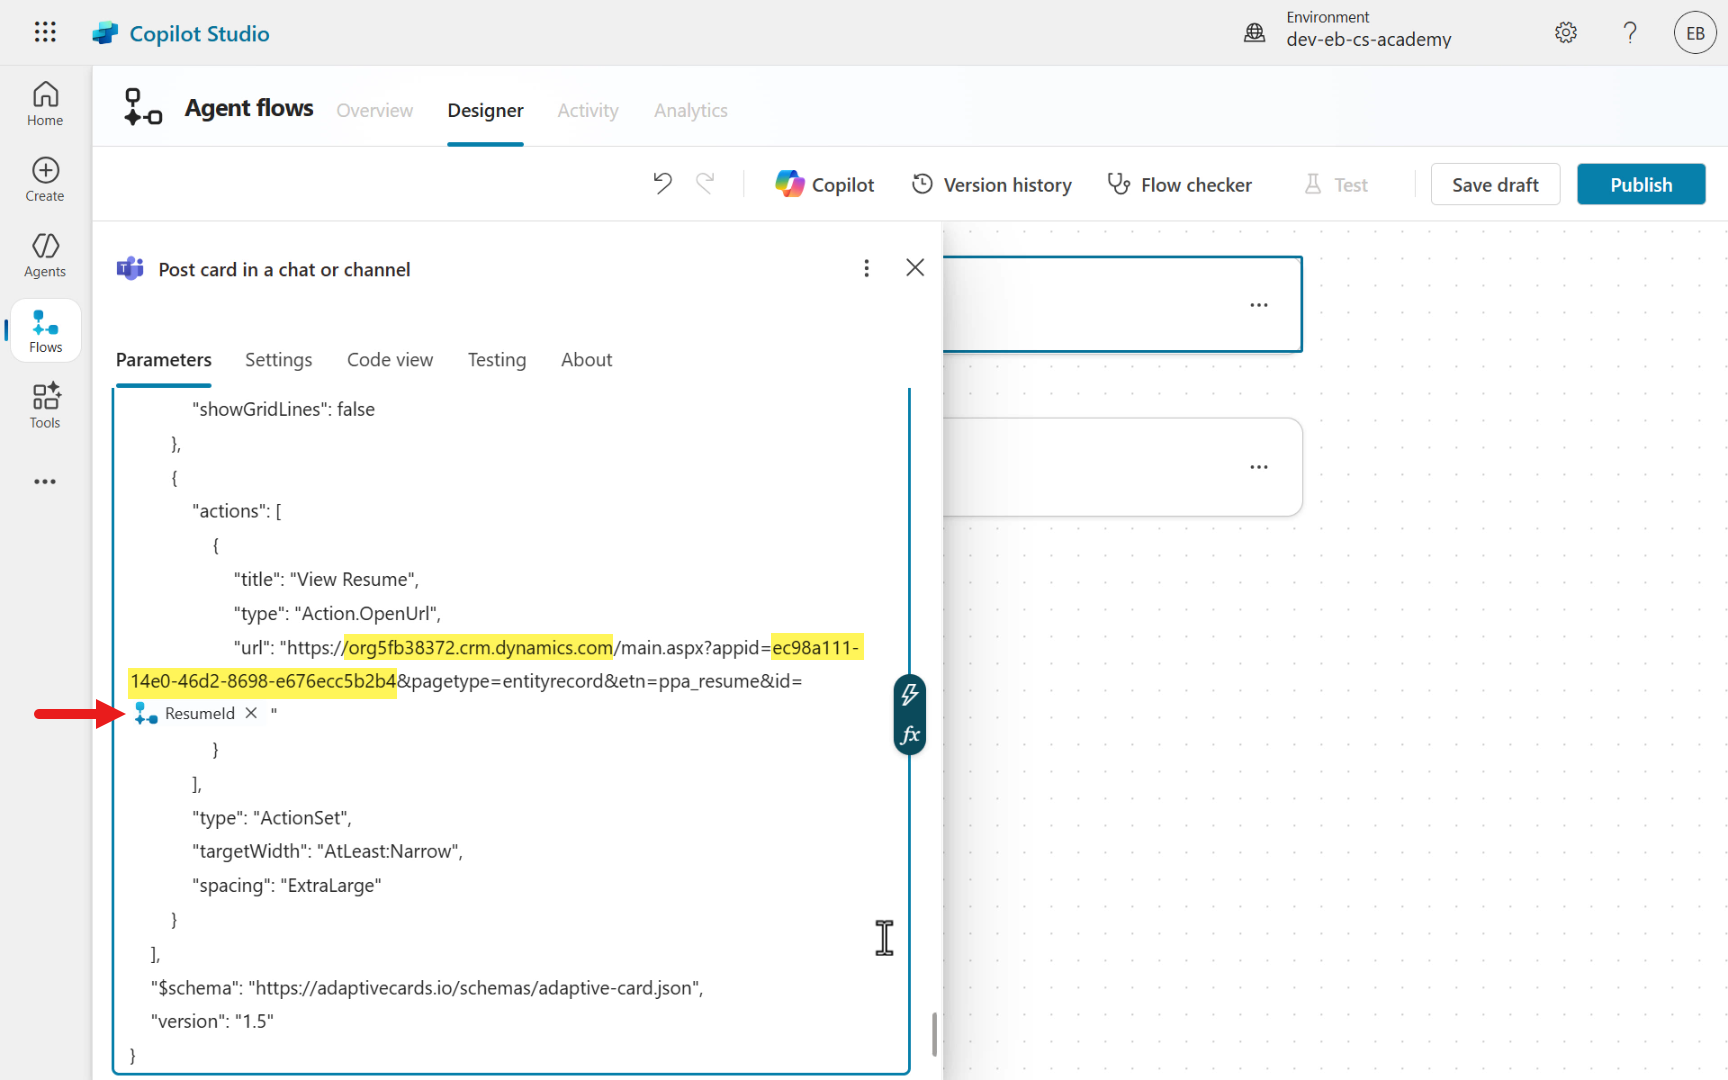Open the help question mark icon

tap(1630, 33)
